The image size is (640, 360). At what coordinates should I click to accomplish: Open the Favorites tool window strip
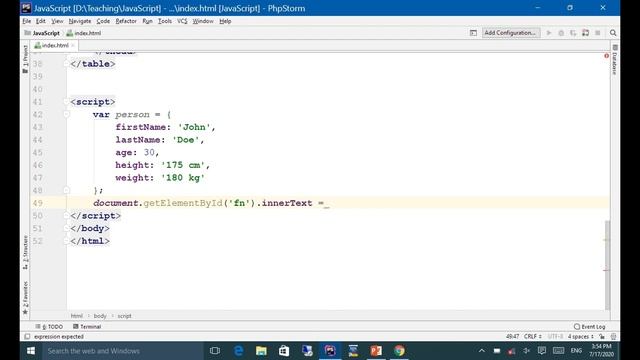tap(25, 298)
